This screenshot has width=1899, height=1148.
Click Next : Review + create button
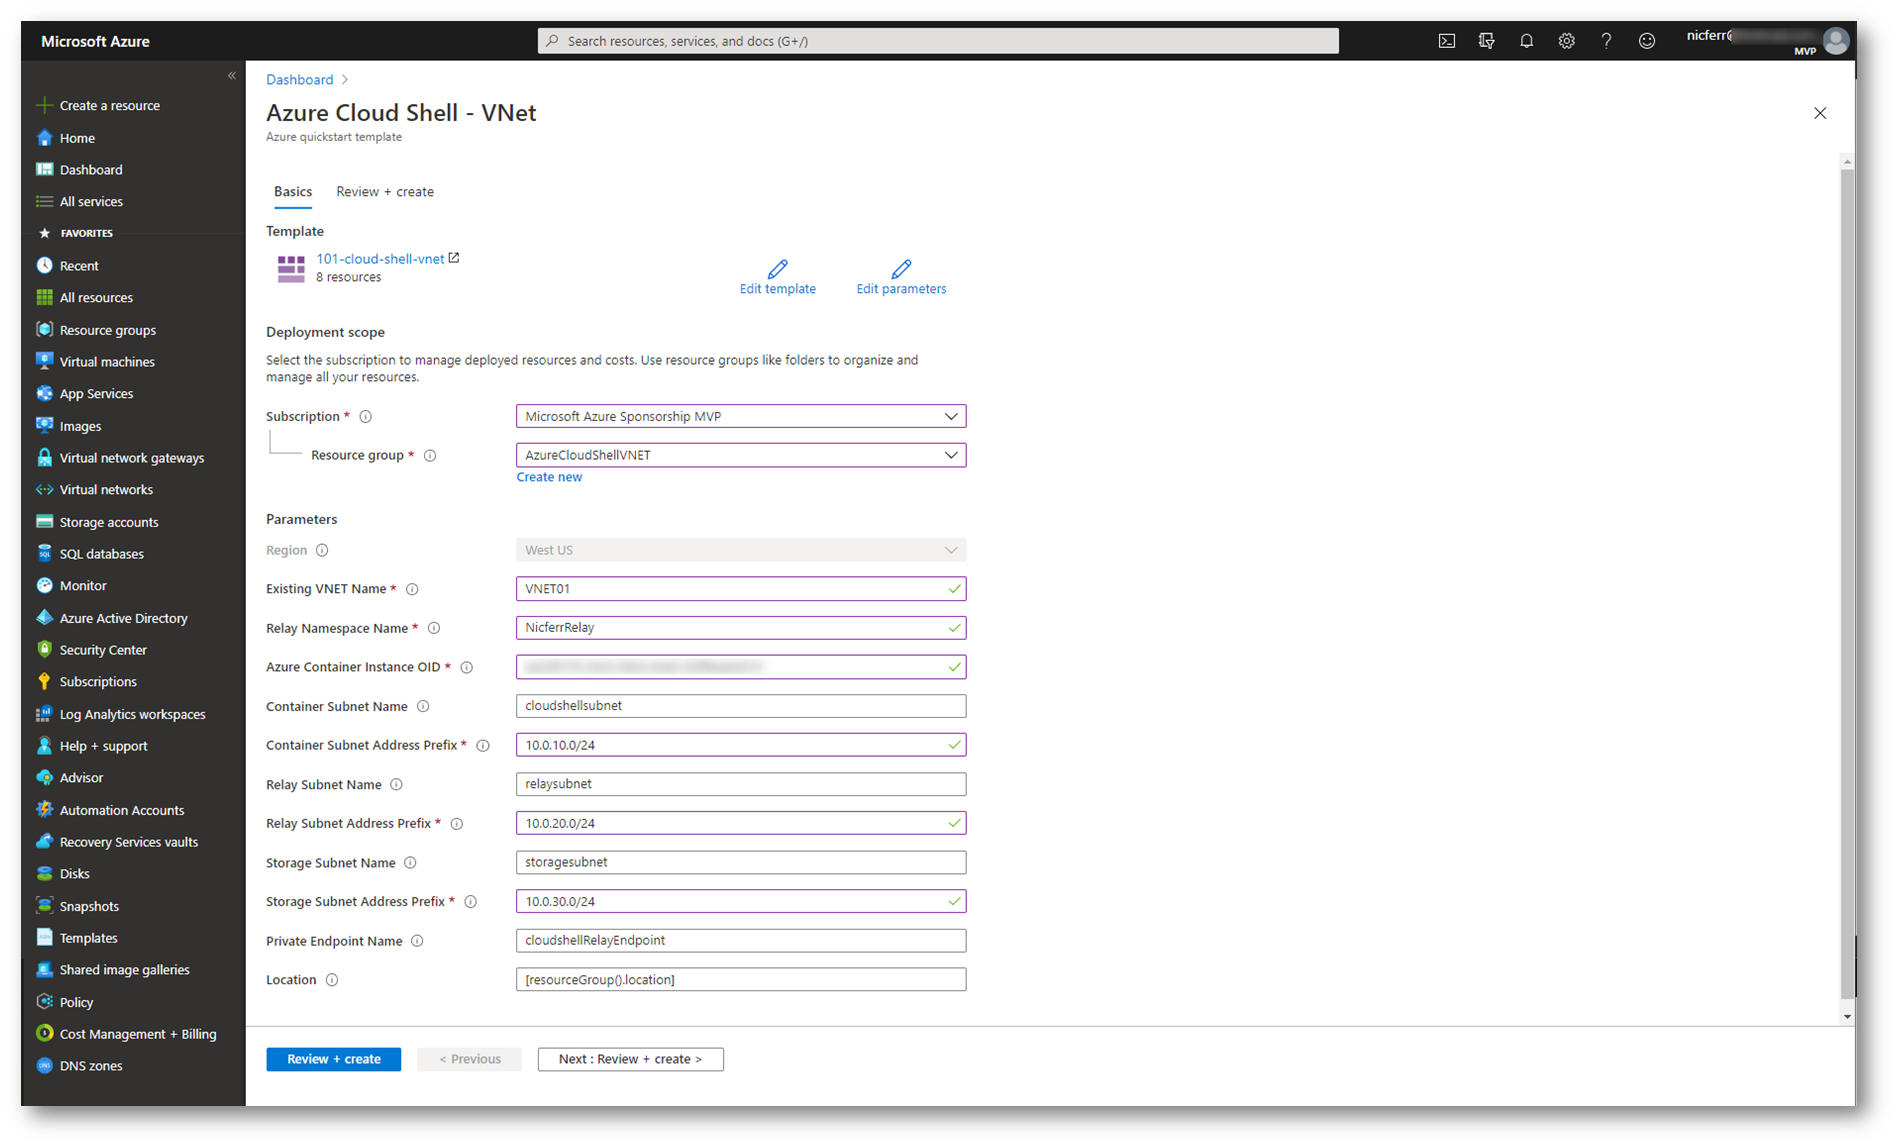(630, 1059)
